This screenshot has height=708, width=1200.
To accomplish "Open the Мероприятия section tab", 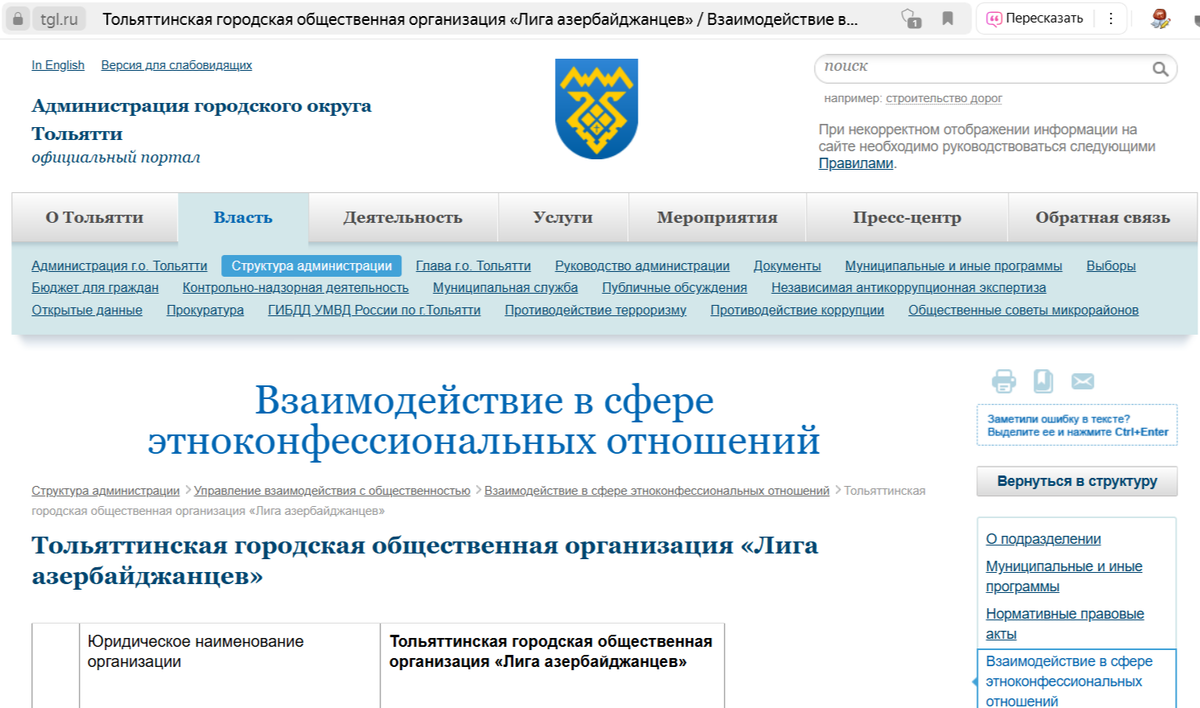I will click(717, 216).
